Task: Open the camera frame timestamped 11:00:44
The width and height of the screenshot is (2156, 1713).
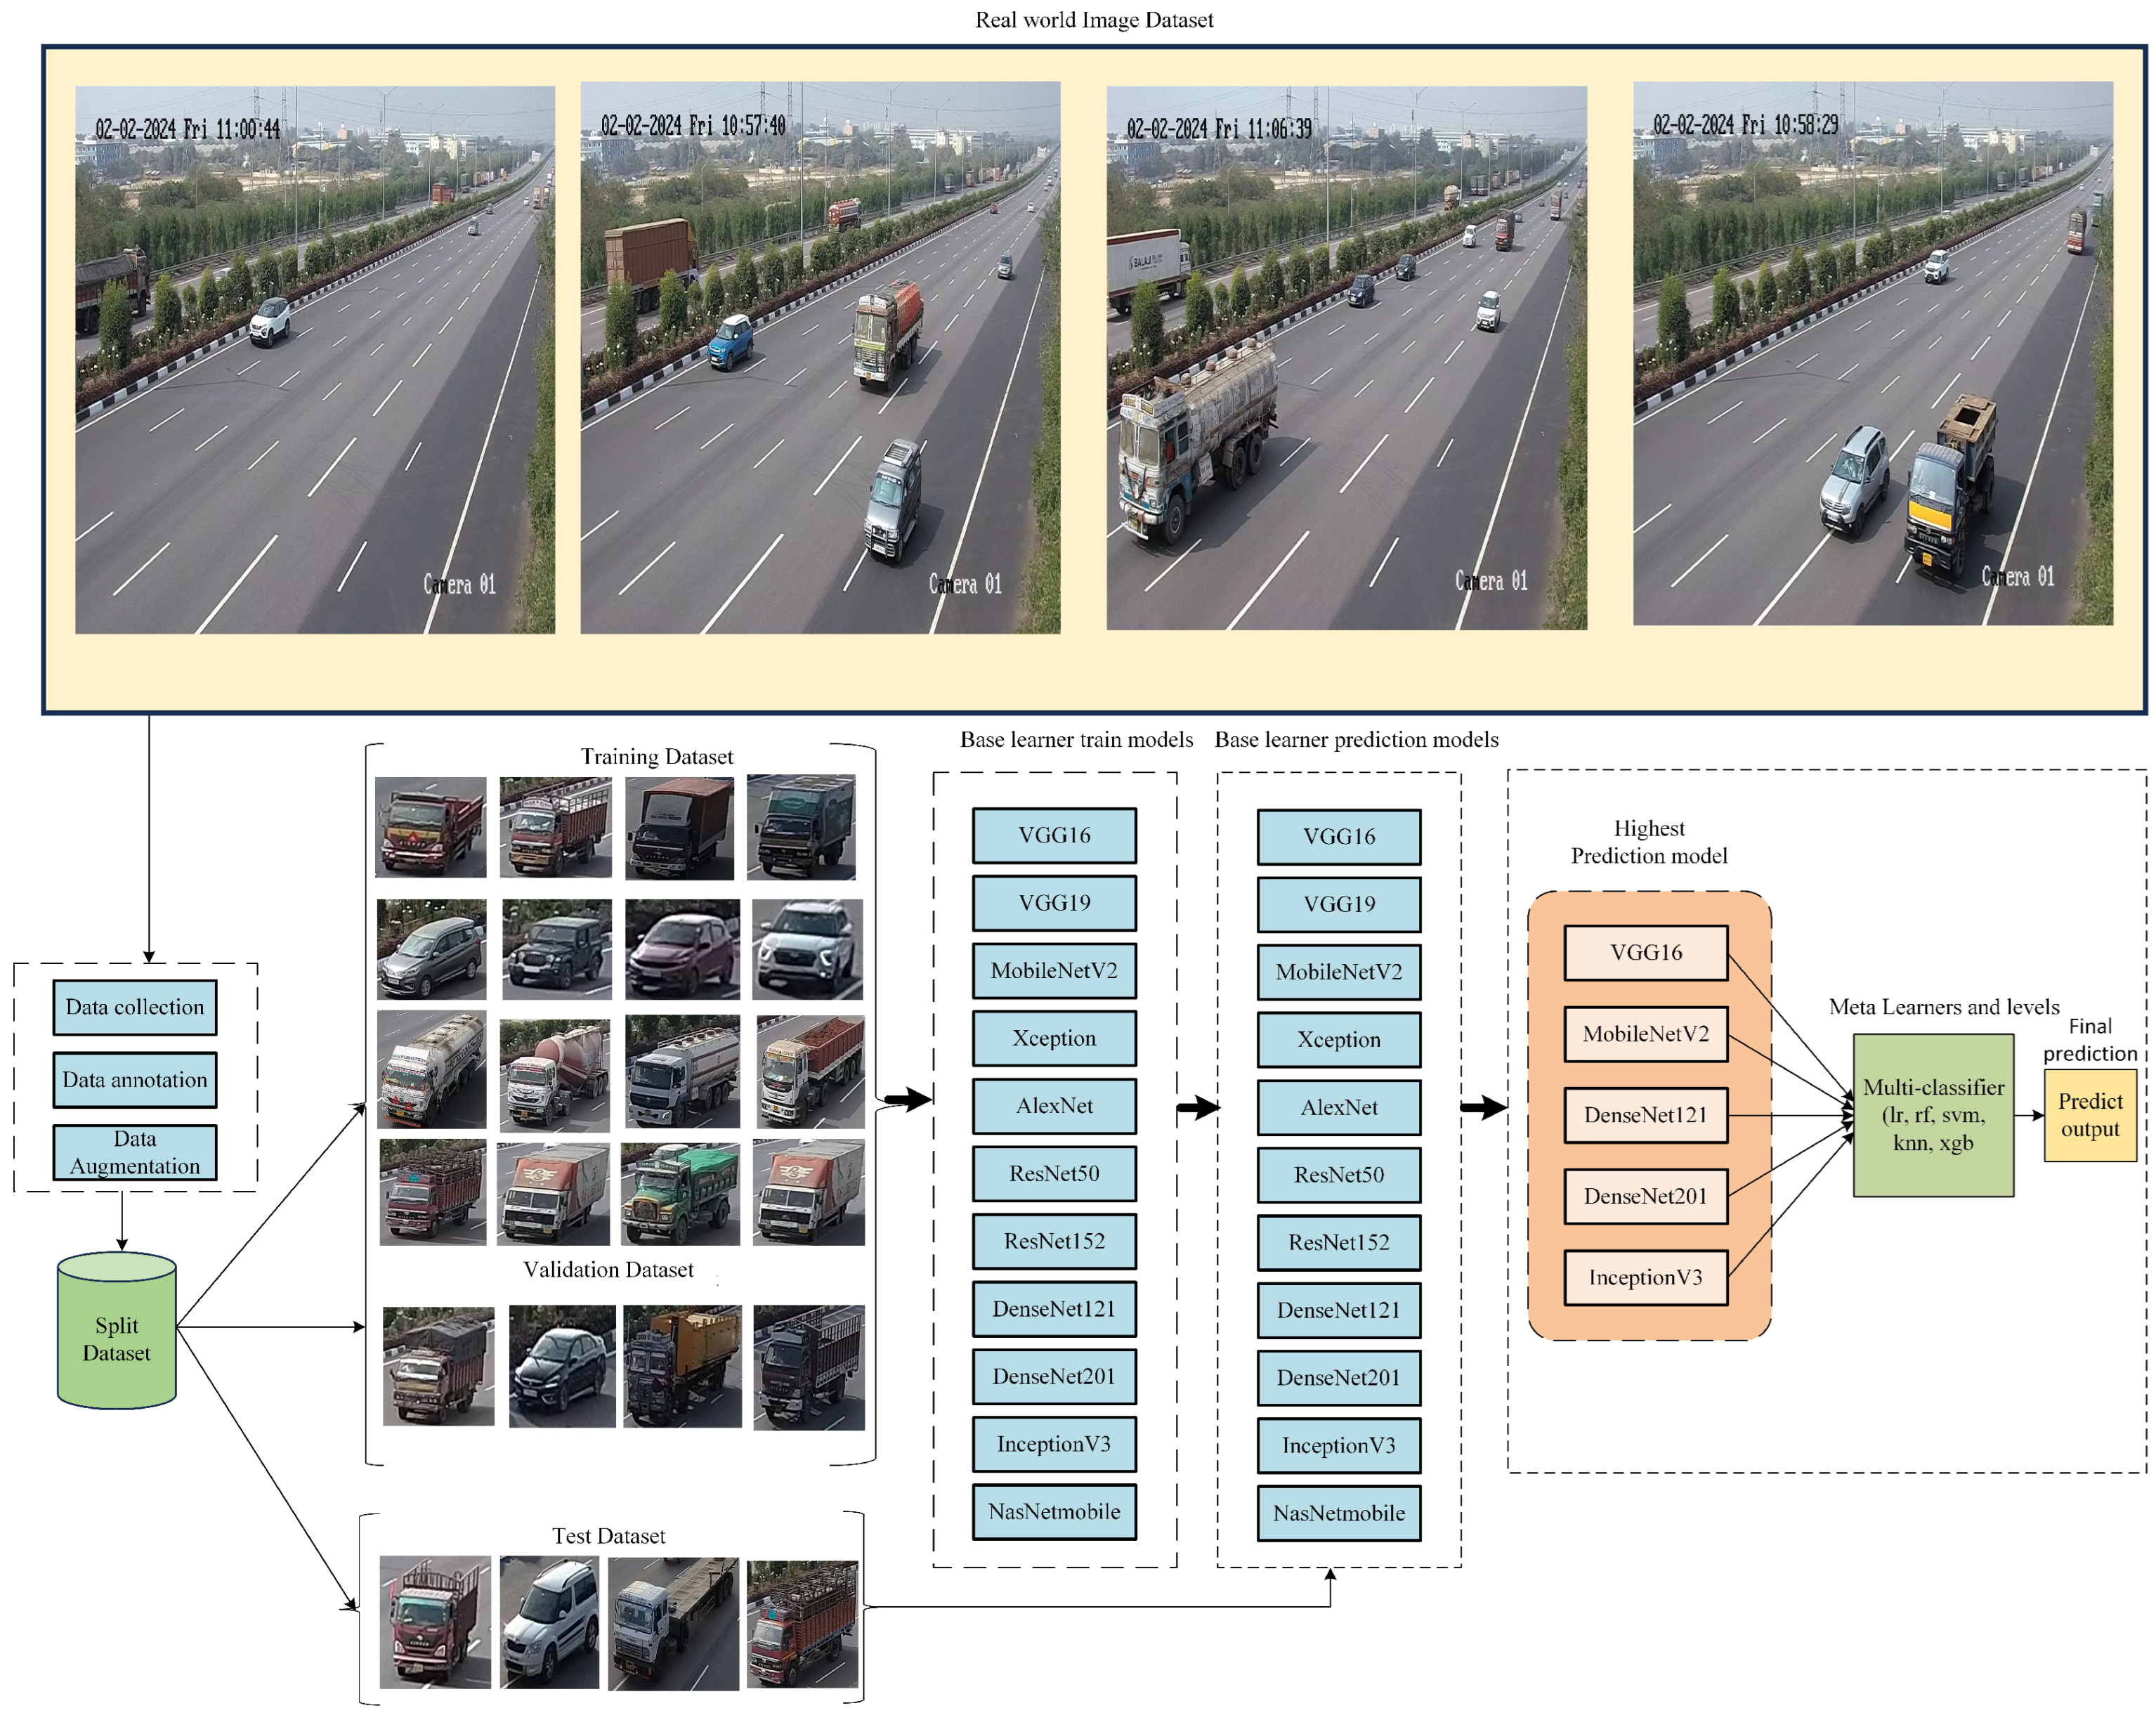Action: pos(315,360)
